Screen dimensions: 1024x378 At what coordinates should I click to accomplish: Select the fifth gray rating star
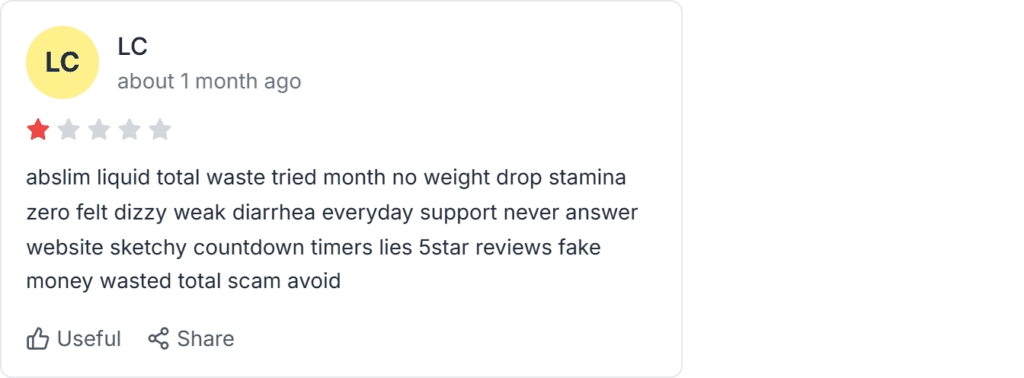click(159, 130)
